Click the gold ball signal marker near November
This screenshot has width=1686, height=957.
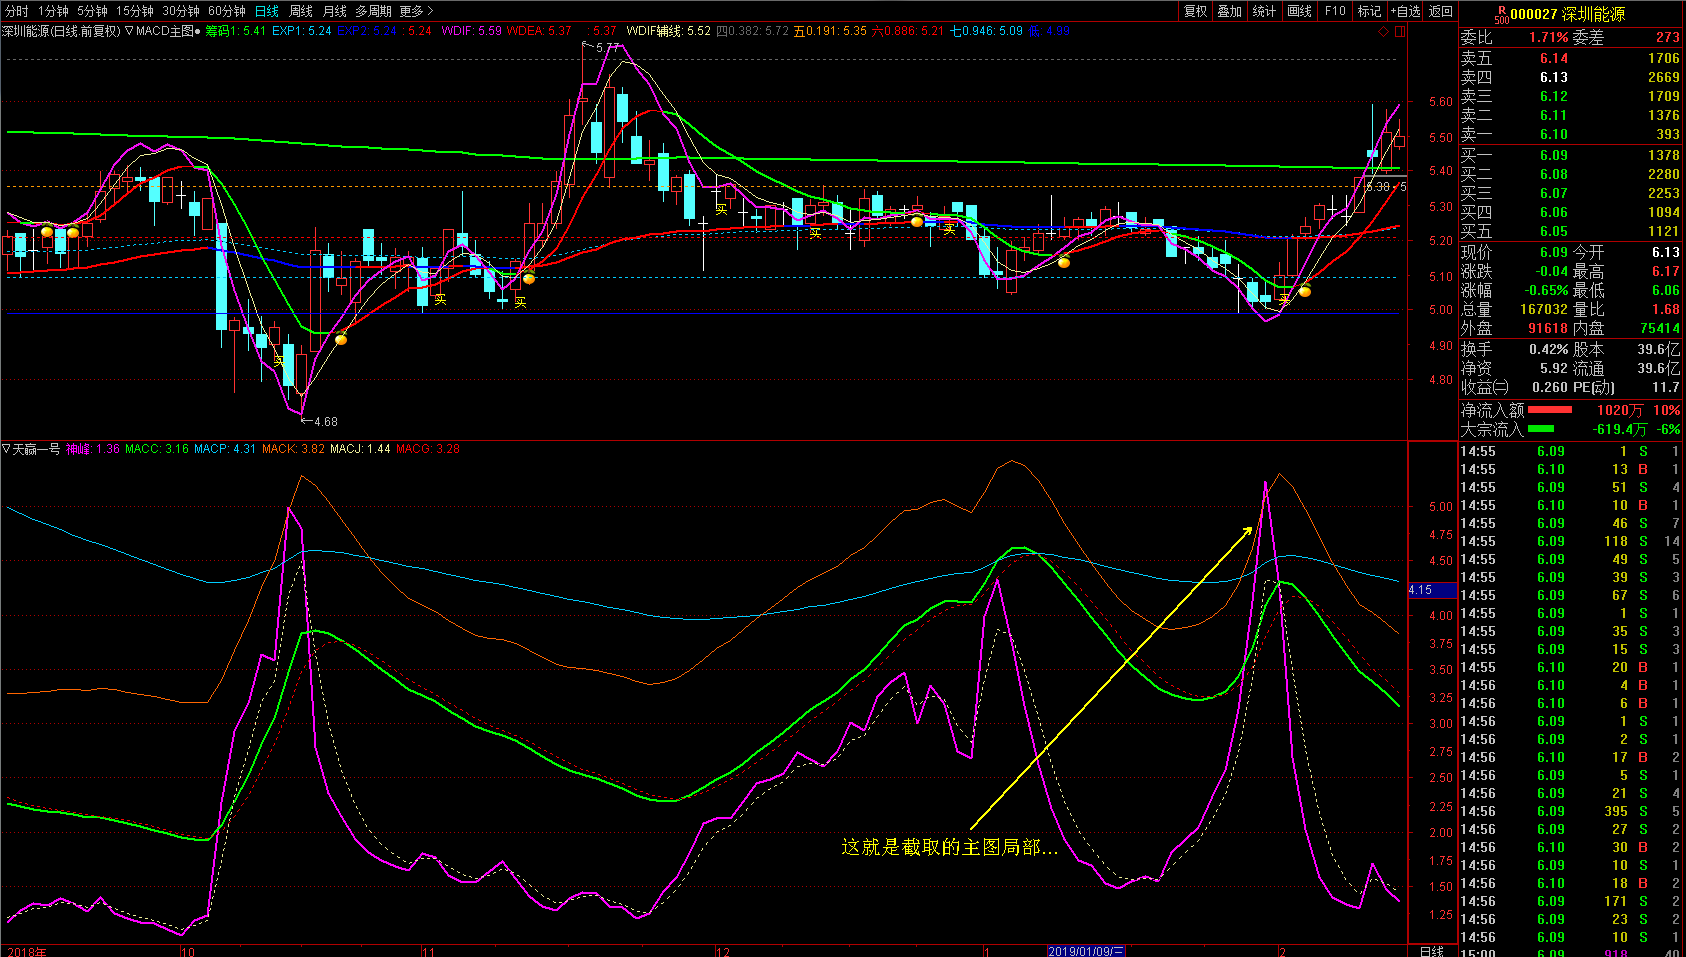(528, 278)
